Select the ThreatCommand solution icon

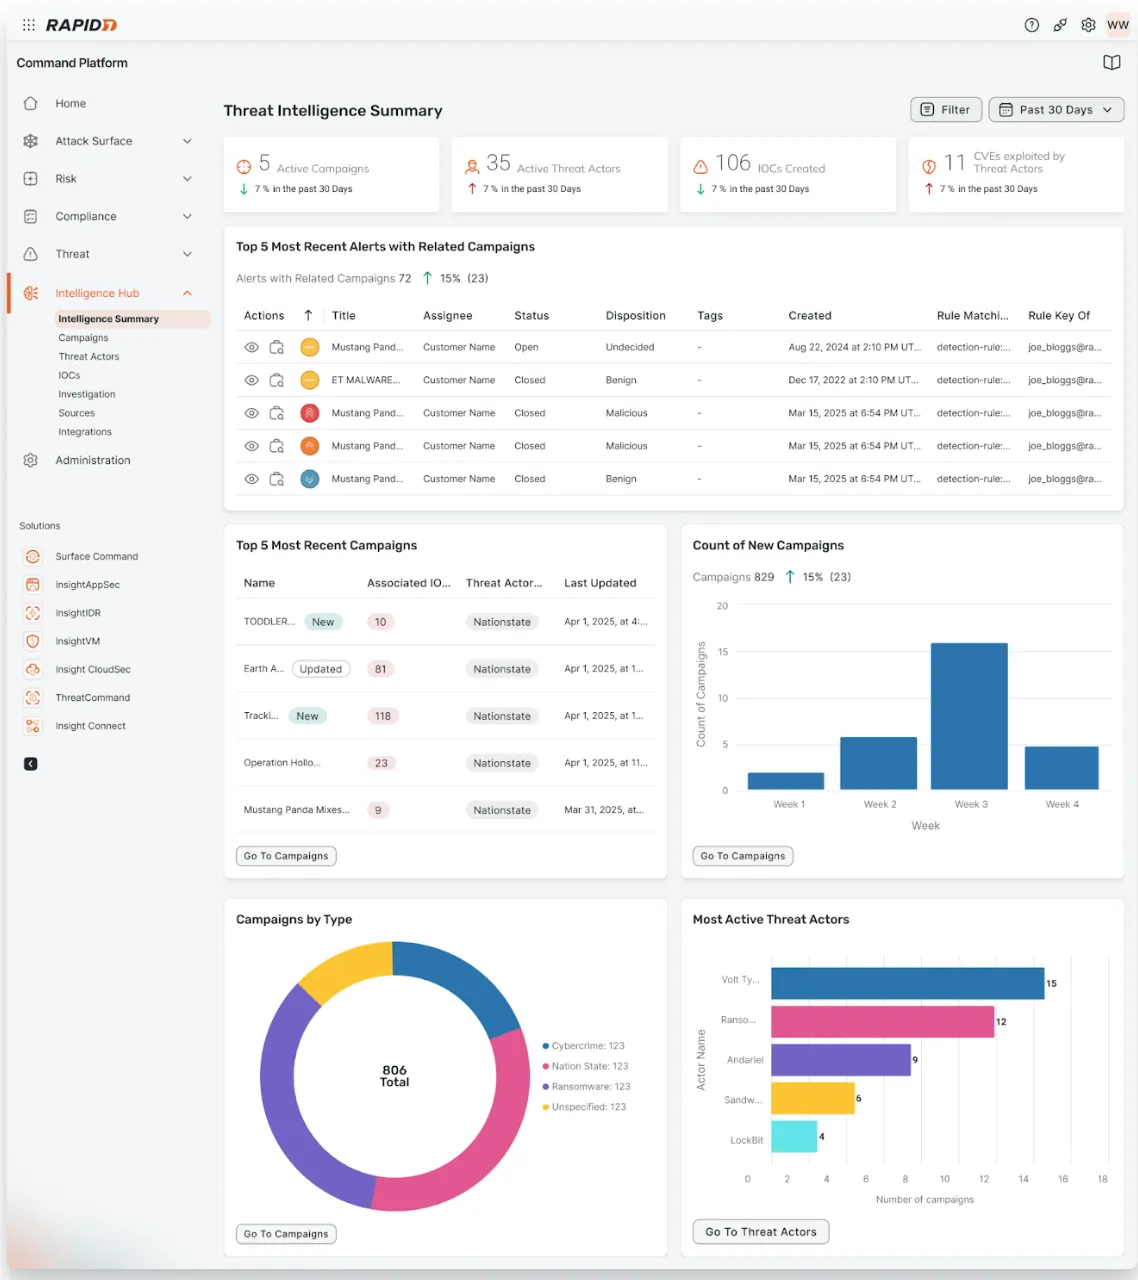pyautogui.click(x=32, y=697)
